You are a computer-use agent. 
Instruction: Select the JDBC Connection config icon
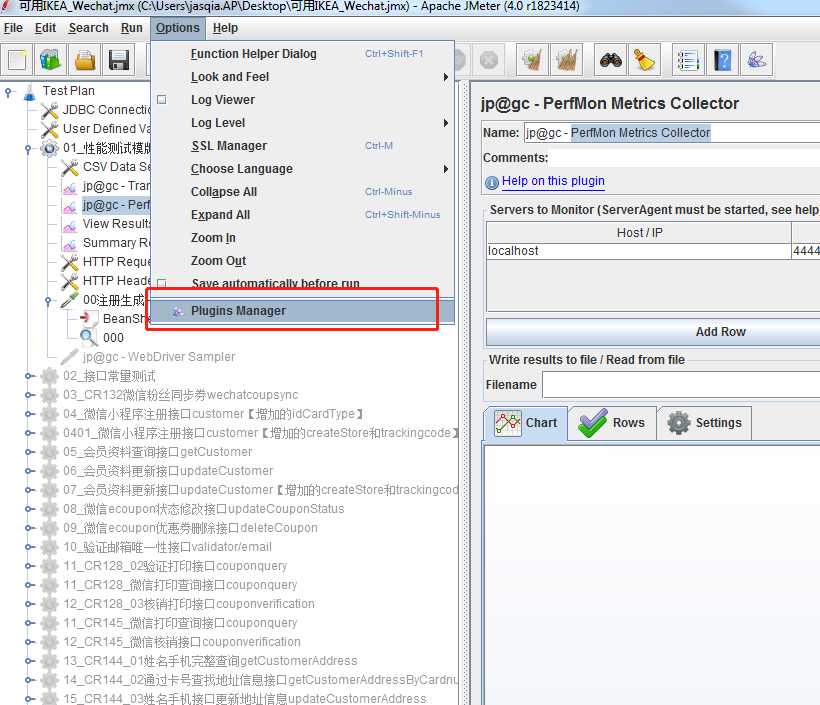[50, 110]
